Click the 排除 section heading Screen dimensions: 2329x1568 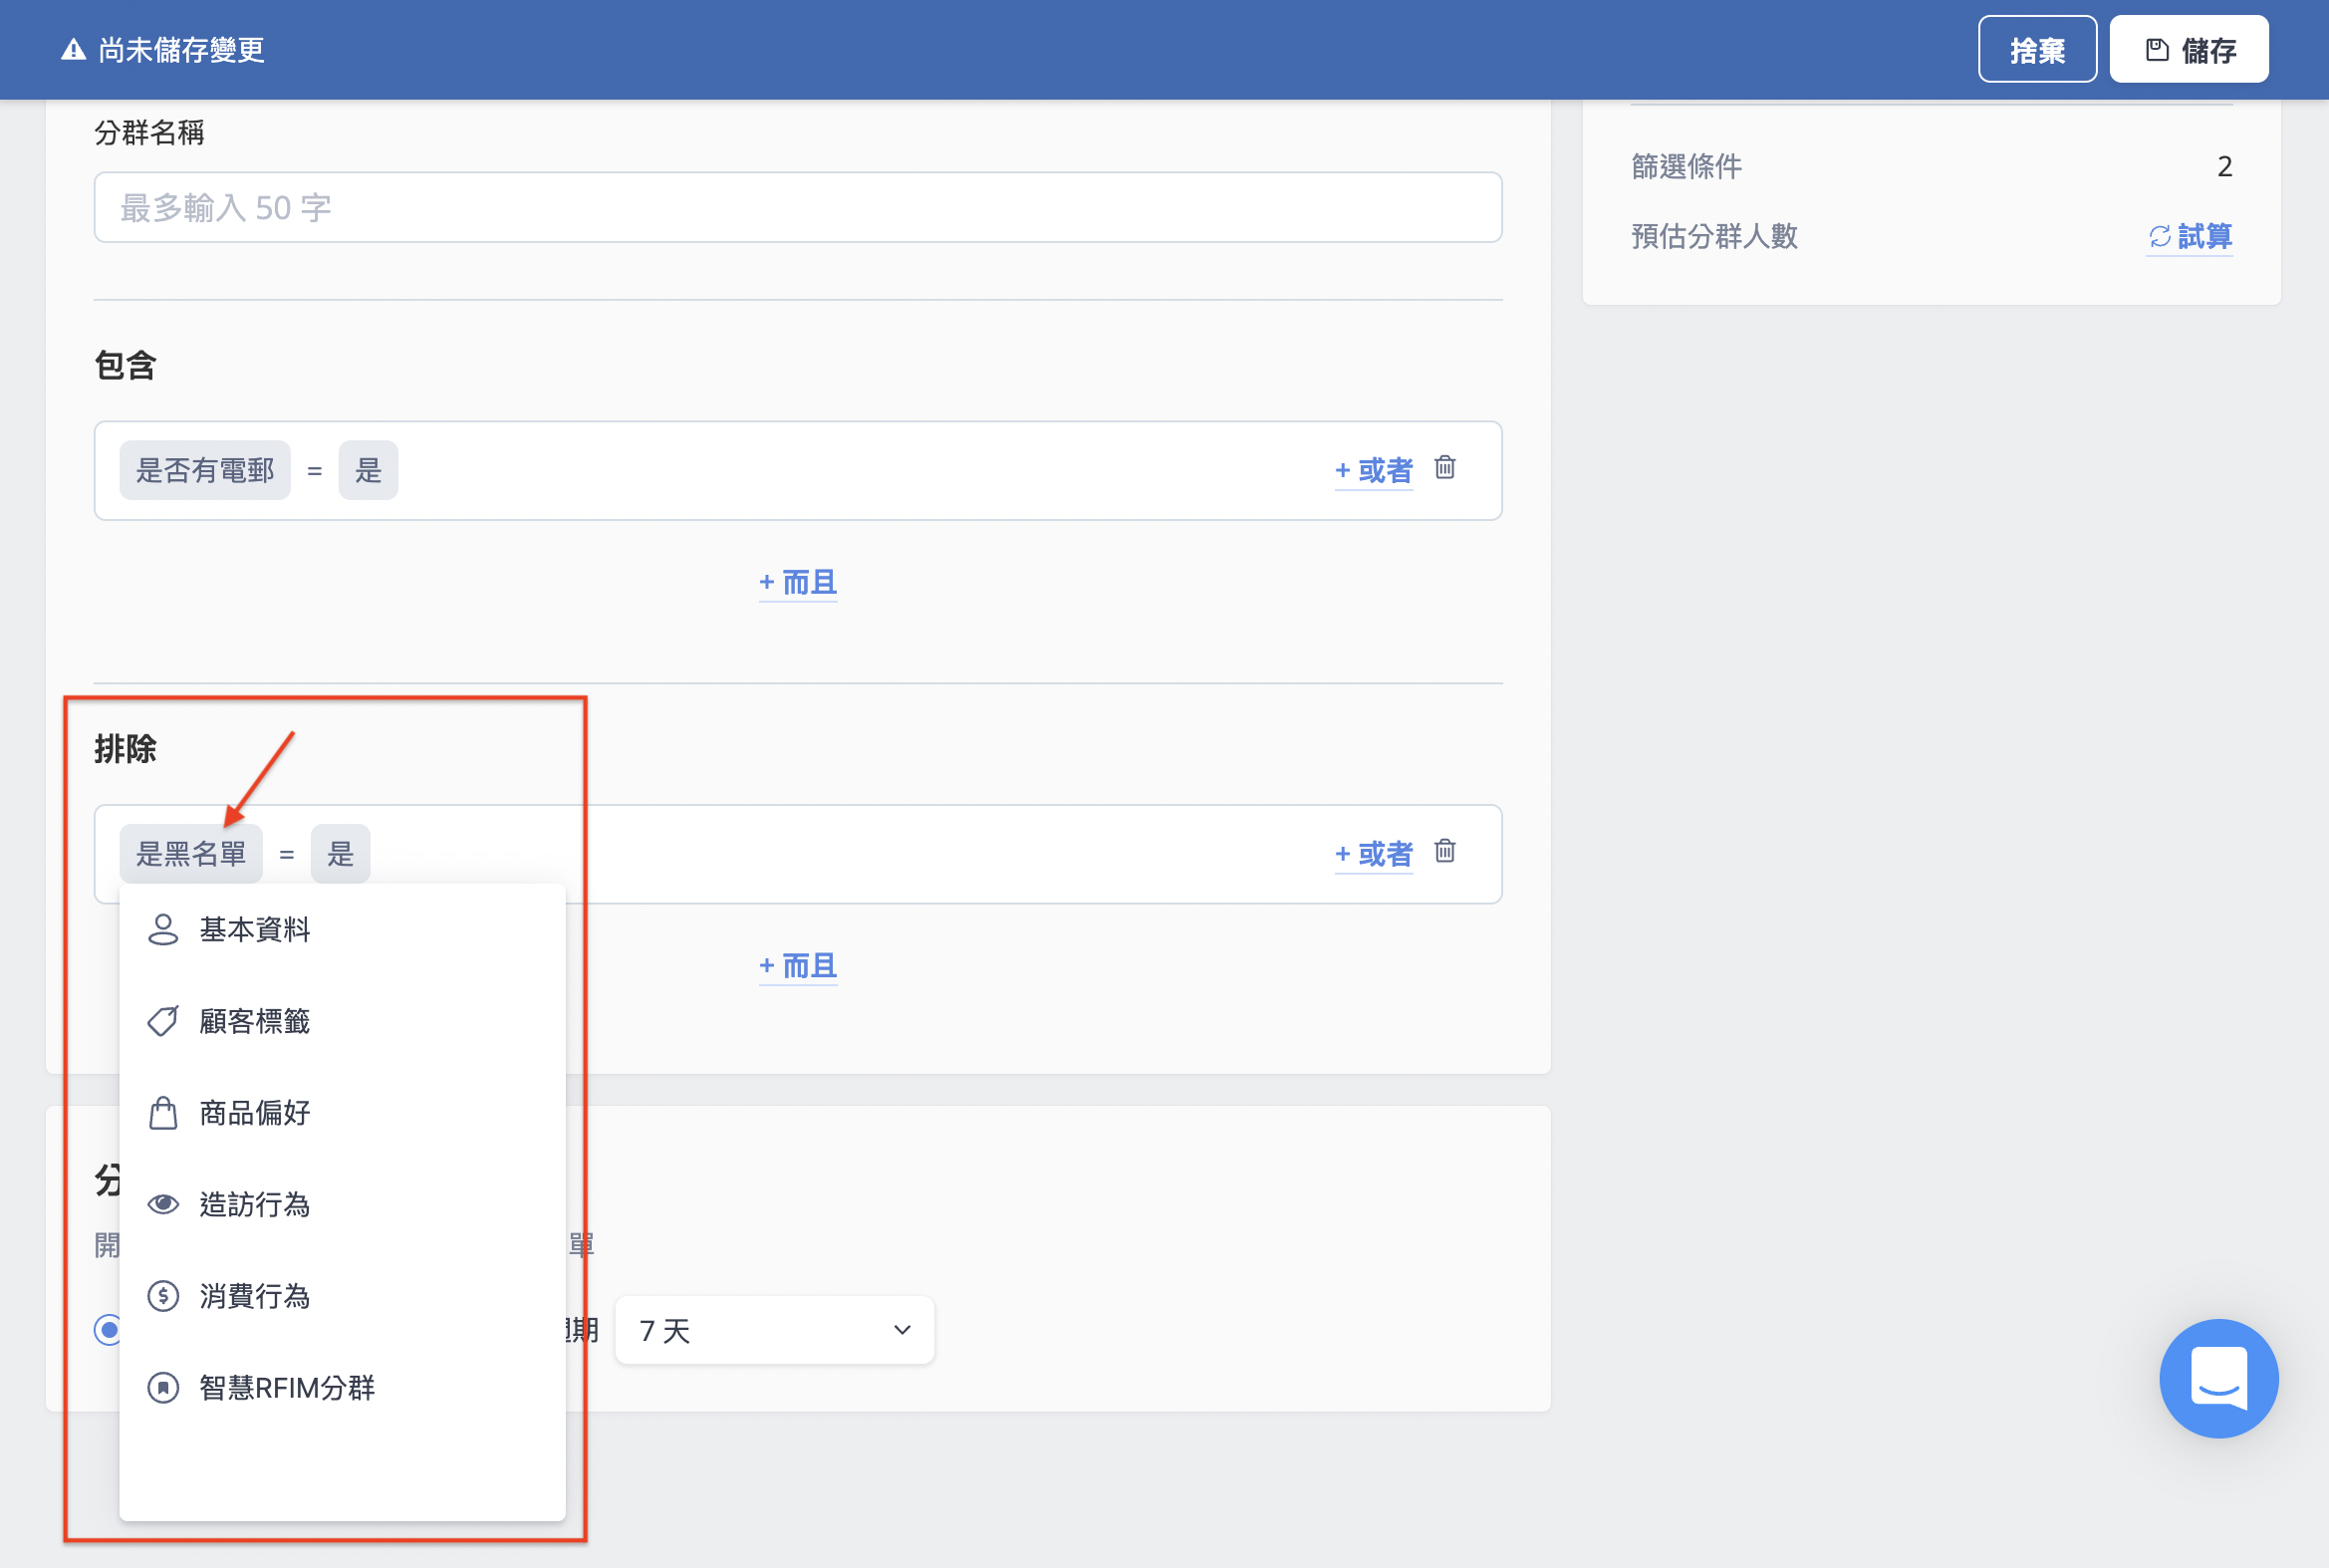(125, 748)
